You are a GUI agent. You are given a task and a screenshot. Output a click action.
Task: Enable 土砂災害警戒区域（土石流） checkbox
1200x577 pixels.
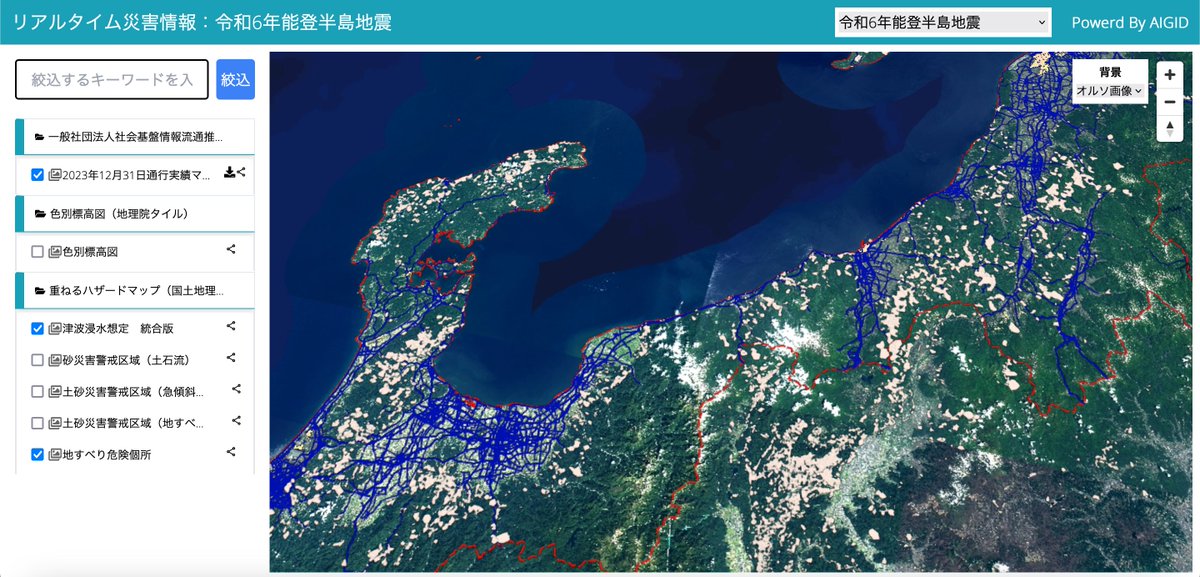38,360
